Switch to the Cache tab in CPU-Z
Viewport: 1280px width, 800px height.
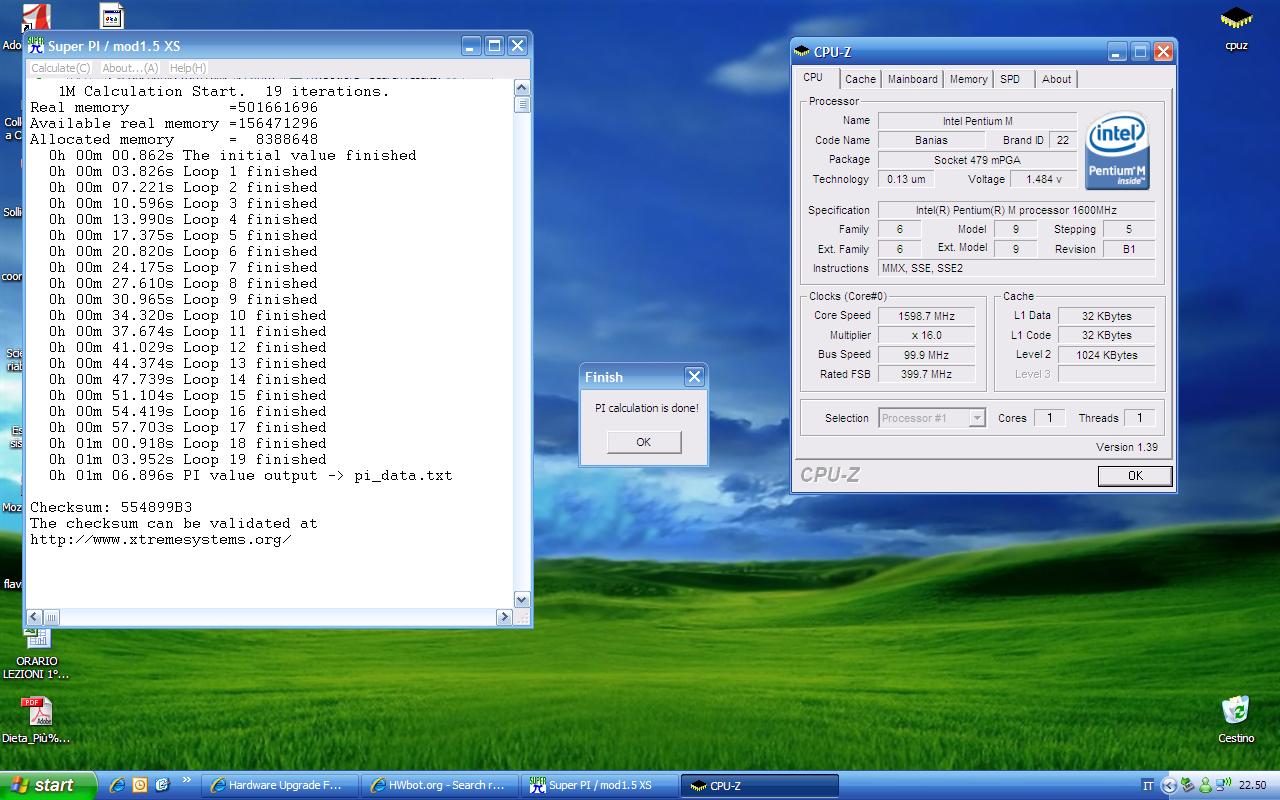point(860,79)
